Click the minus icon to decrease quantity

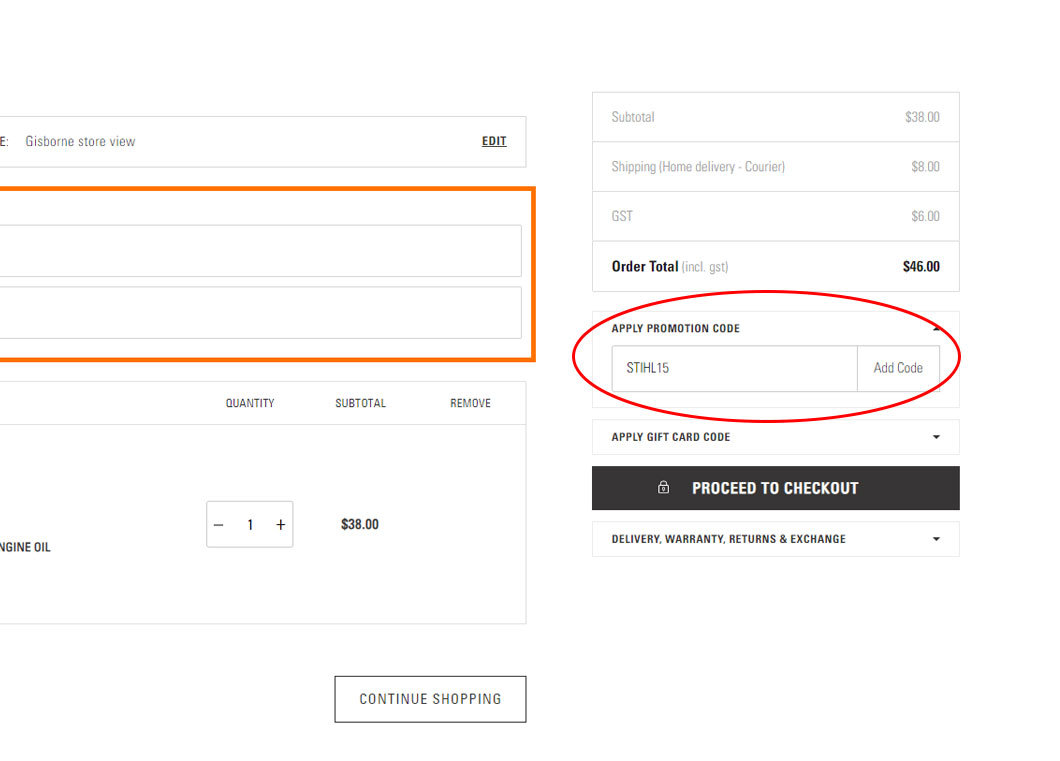(218, 523)
